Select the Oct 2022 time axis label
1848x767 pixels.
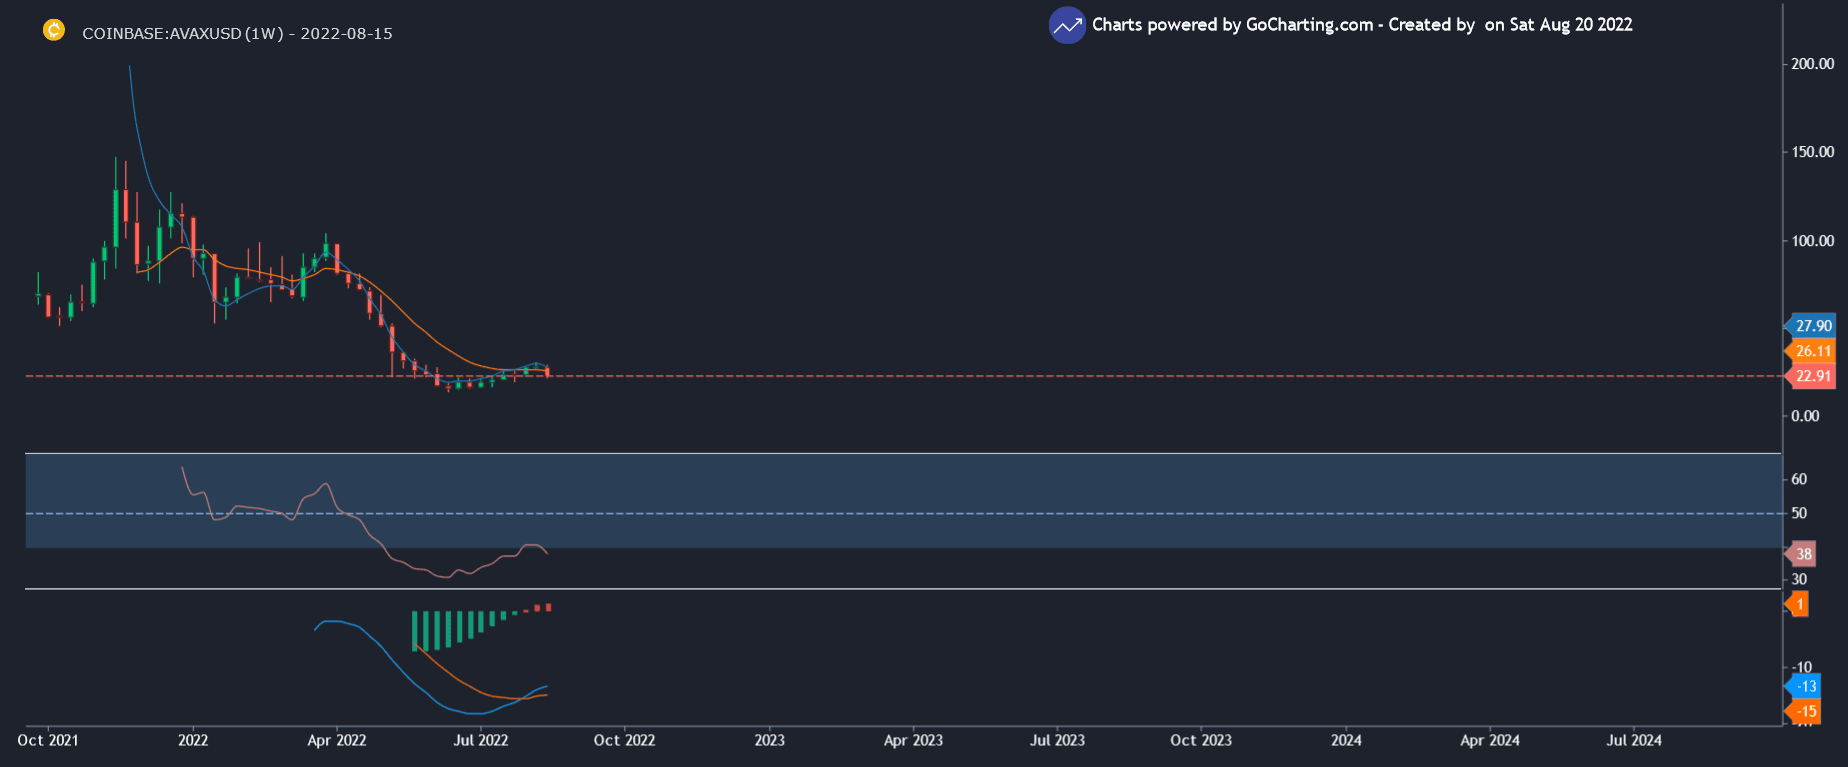click(624, 741)
